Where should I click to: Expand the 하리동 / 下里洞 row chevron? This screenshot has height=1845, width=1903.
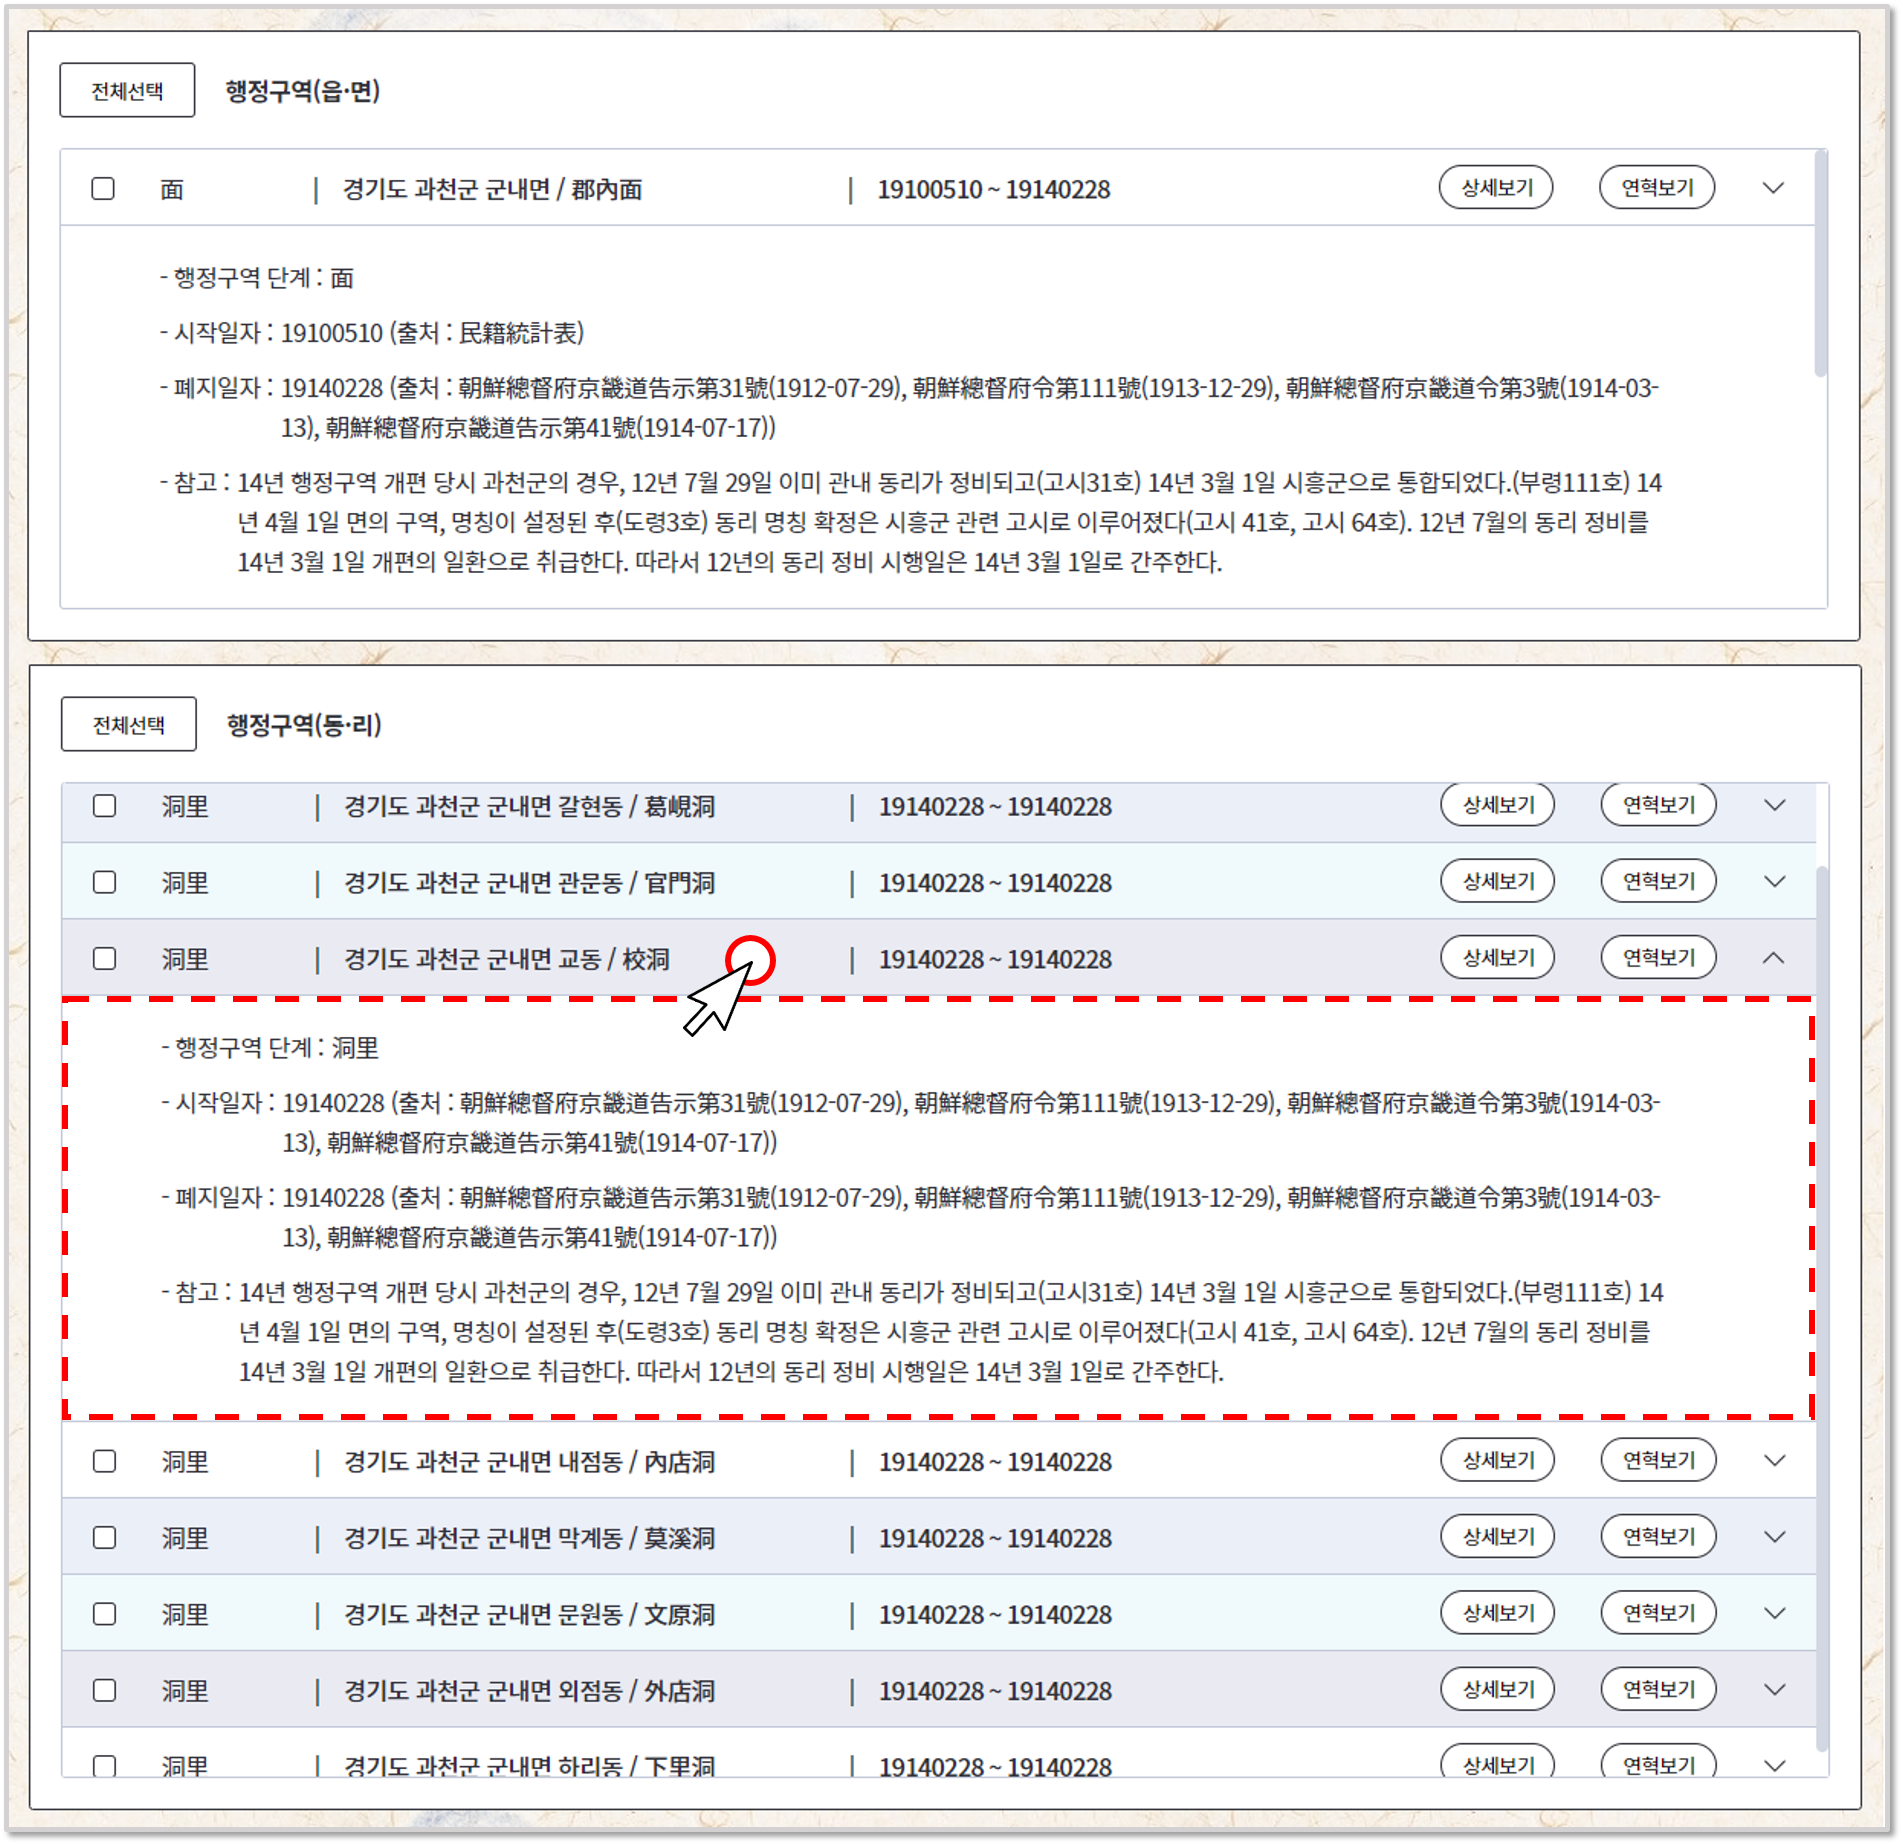1774,1767
